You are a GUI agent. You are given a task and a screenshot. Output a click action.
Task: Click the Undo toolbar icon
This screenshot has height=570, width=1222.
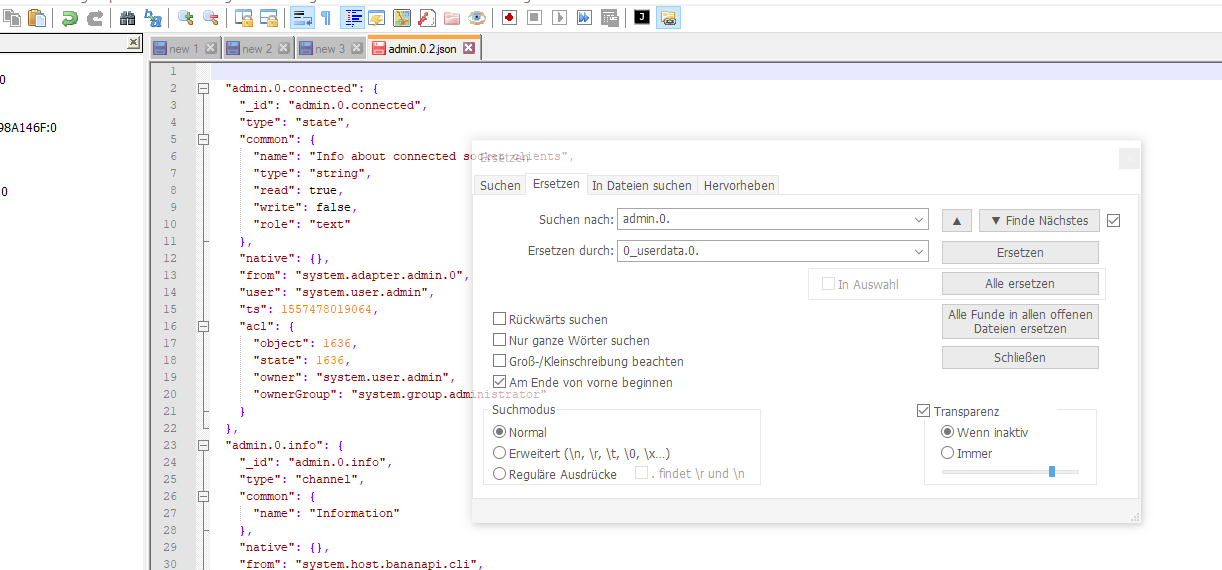coord(70,18)
